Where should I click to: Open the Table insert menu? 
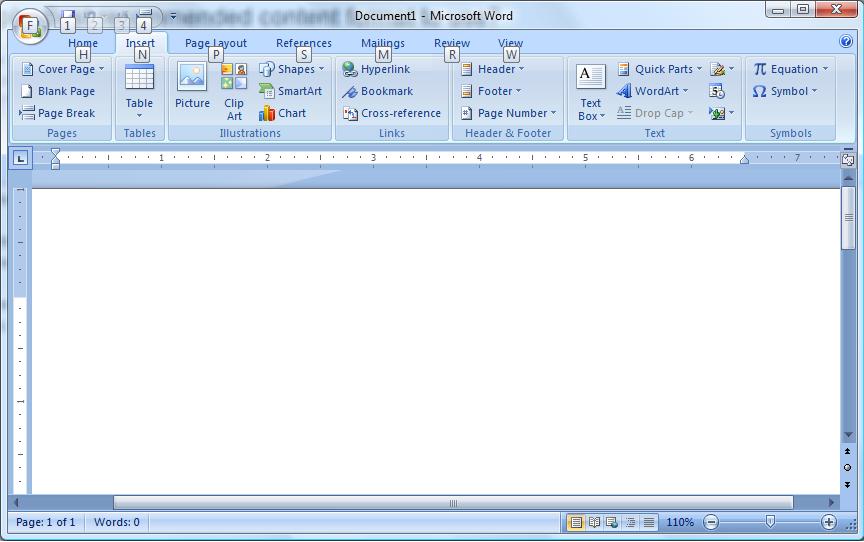click(x=139, y=91)
